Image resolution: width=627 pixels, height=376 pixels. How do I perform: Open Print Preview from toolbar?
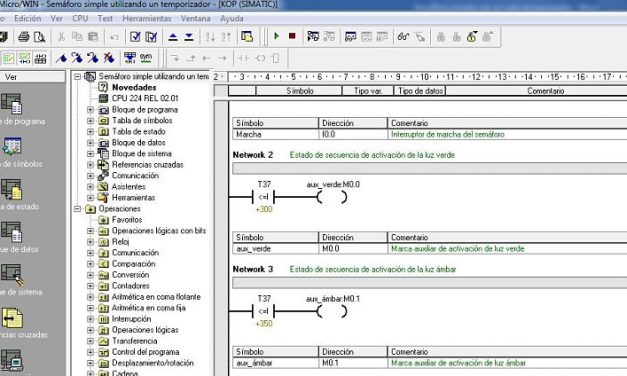[x=39, y=37]
